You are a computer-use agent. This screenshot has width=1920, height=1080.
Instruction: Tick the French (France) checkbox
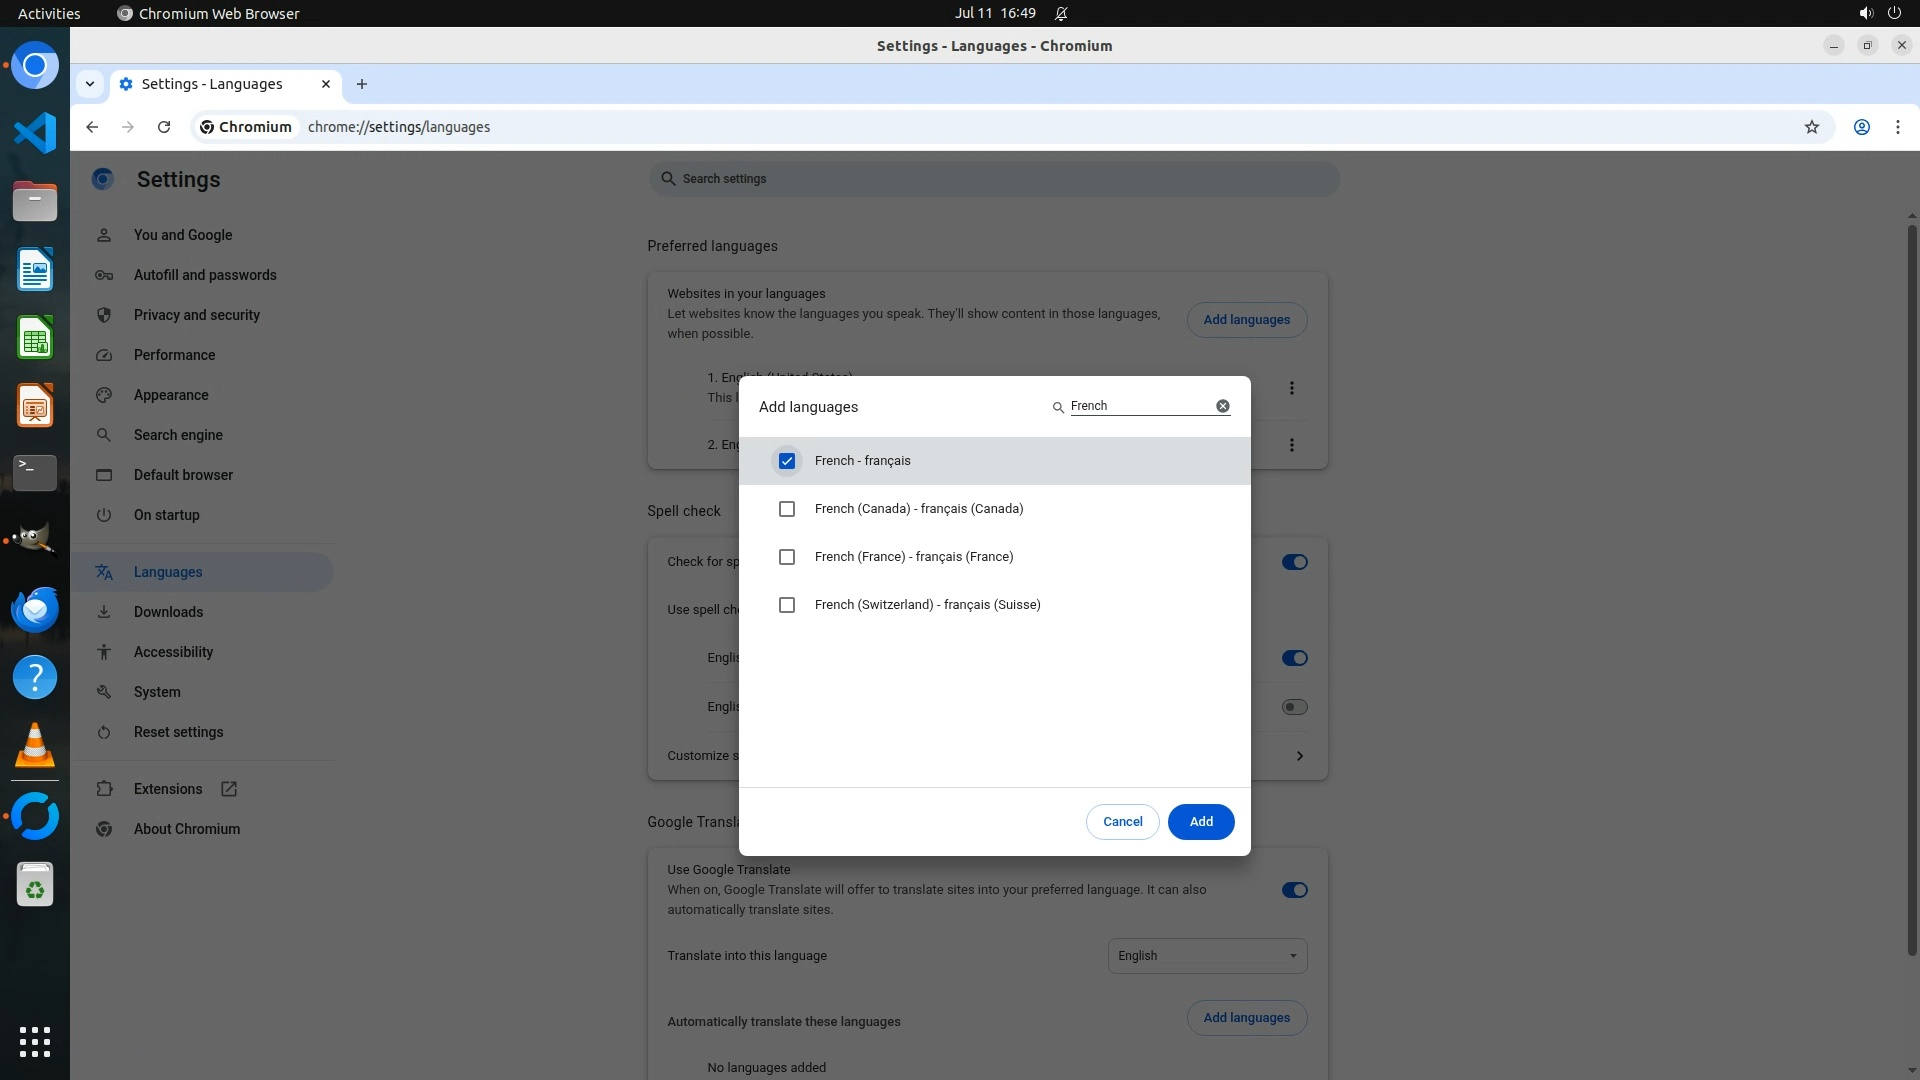(x=787, y=557)
